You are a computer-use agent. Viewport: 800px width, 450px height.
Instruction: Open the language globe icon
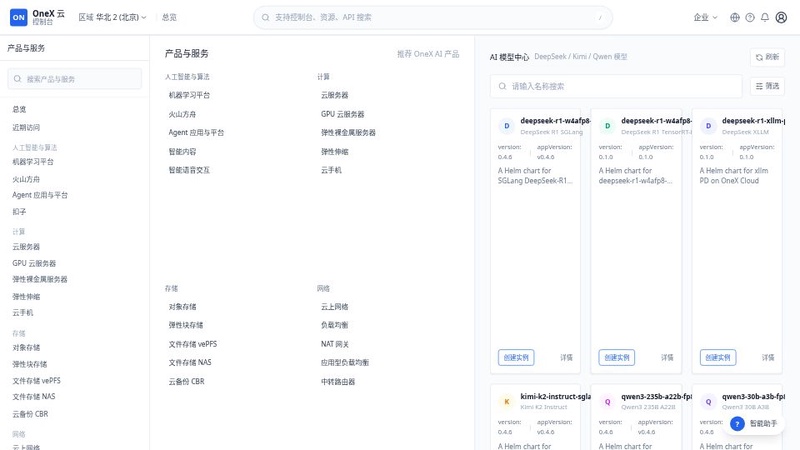coord(735,17)
